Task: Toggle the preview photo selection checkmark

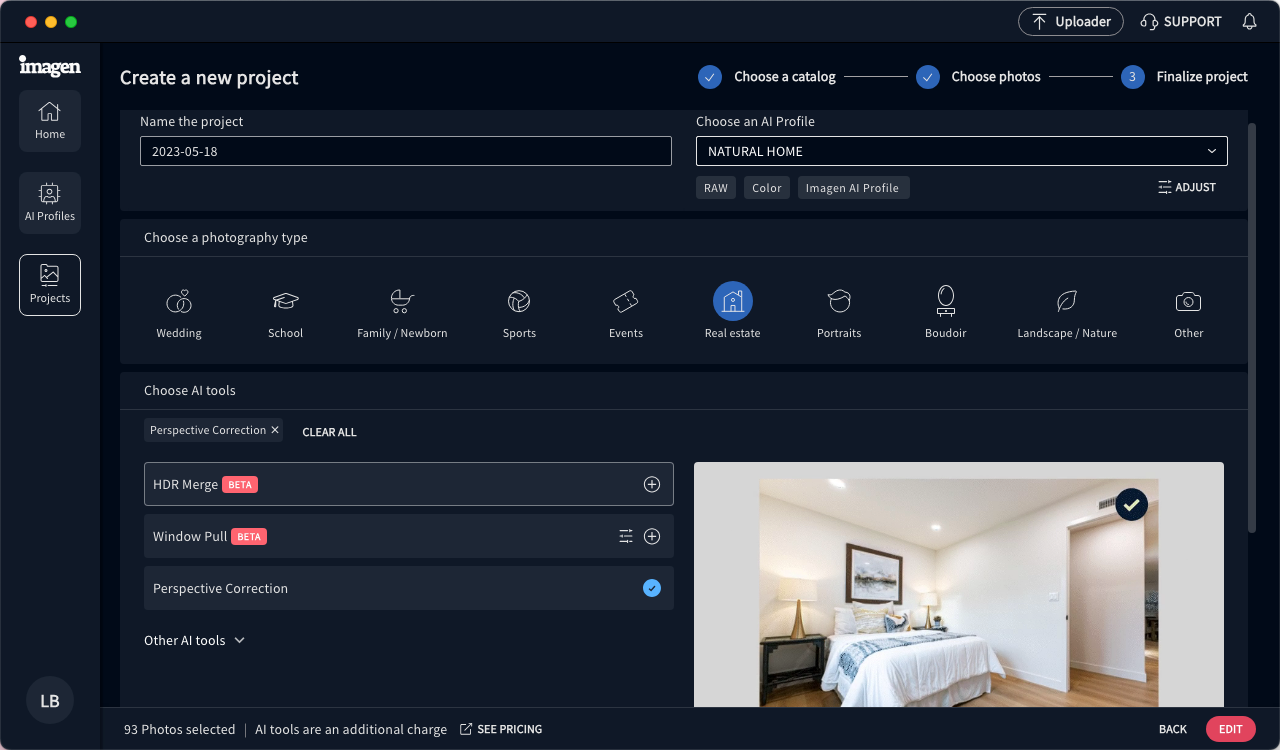Action: 1131,505
